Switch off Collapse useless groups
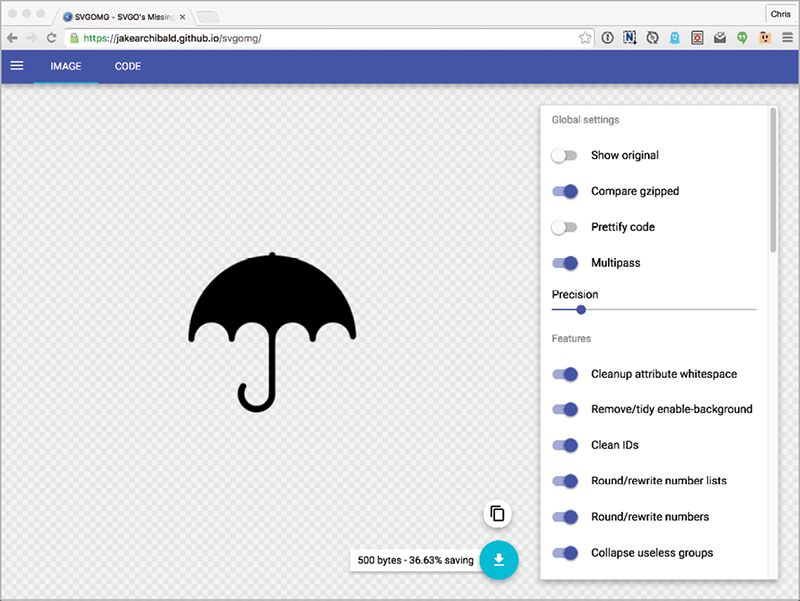800x601 pixels. click(565, 553)
